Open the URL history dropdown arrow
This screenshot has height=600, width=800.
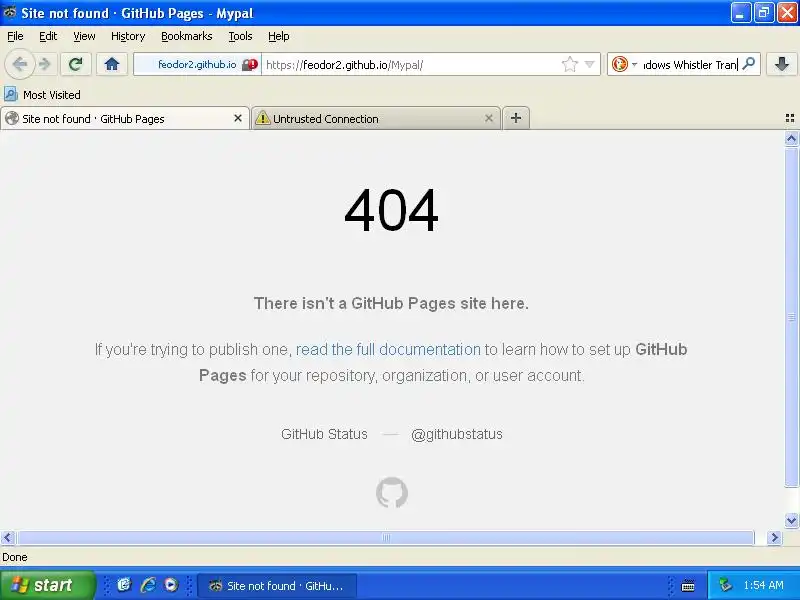pos(589,64)
